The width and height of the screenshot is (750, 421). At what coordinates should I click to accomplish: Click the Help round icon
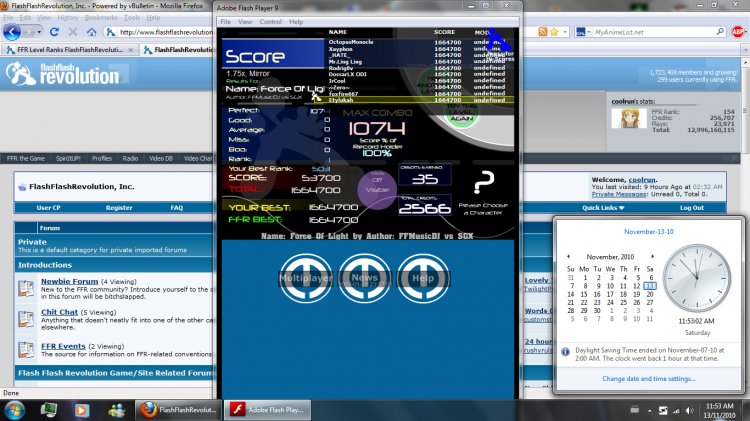(x=423, y=278)
